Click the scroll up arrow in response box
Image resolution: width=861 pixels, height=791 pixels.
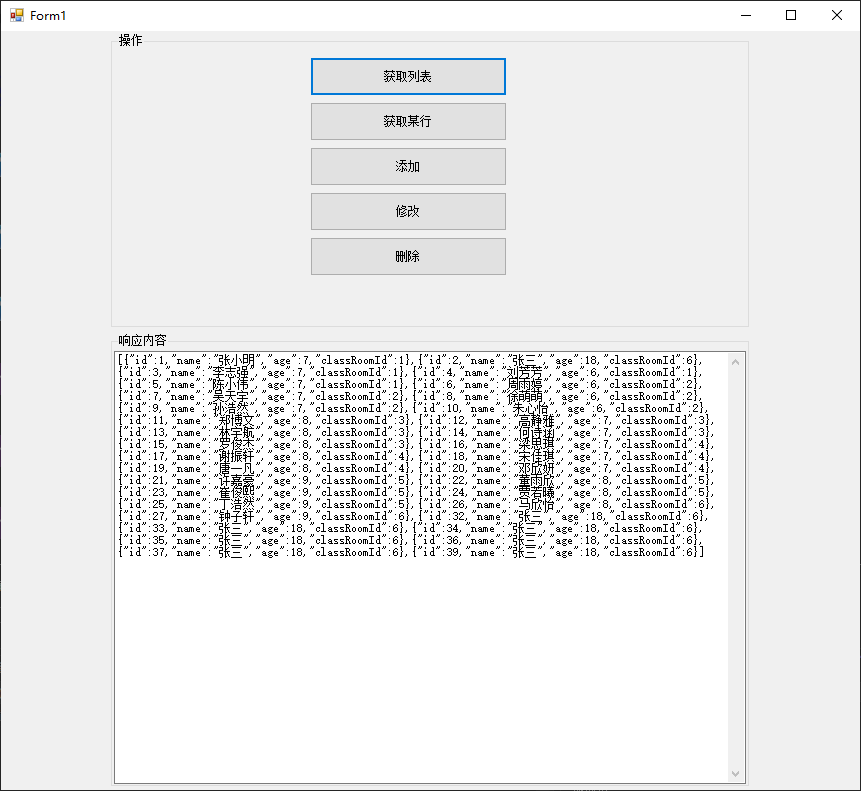[735, 362]
